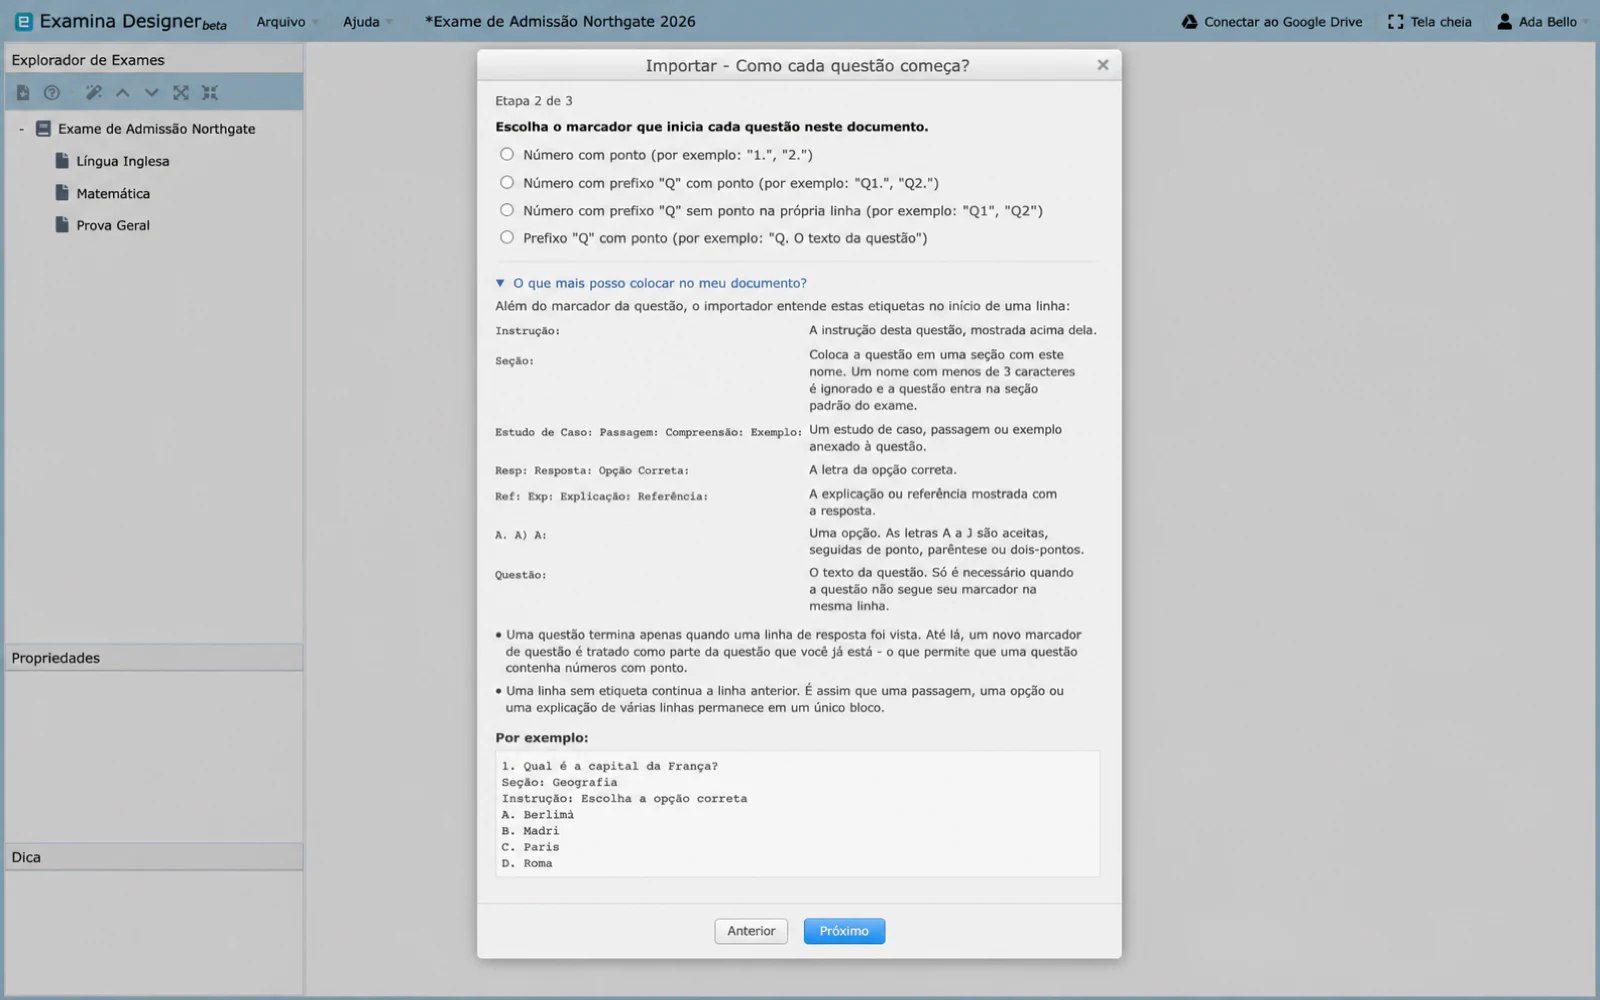
Task: Click the Examina Designer logo icon
Action: click(23, 21)
